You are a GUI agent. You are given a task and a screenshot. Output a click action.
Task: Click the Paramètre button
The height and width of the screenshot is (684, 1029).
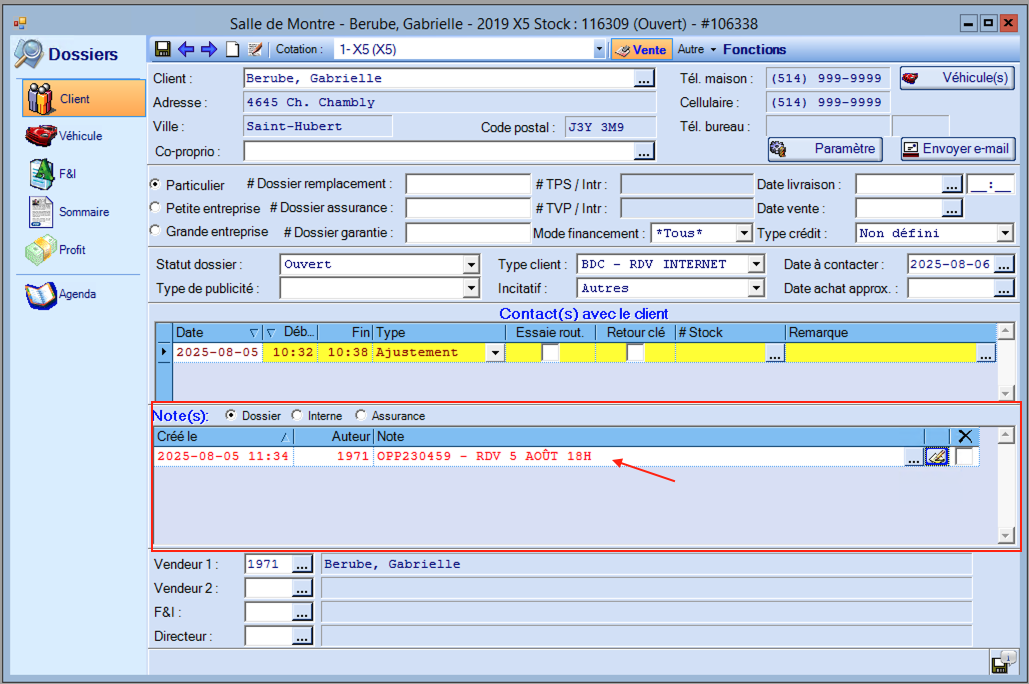tap(825, 149)
